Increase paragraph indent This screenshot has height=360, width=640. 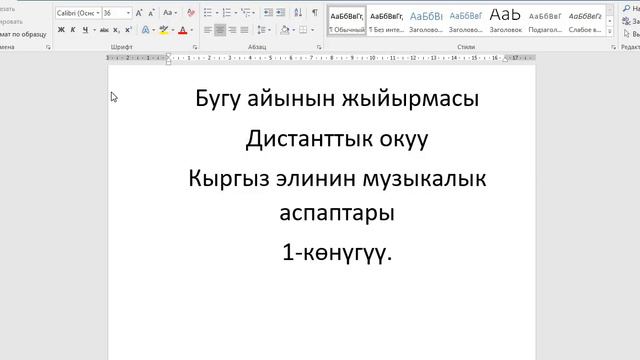281,13
